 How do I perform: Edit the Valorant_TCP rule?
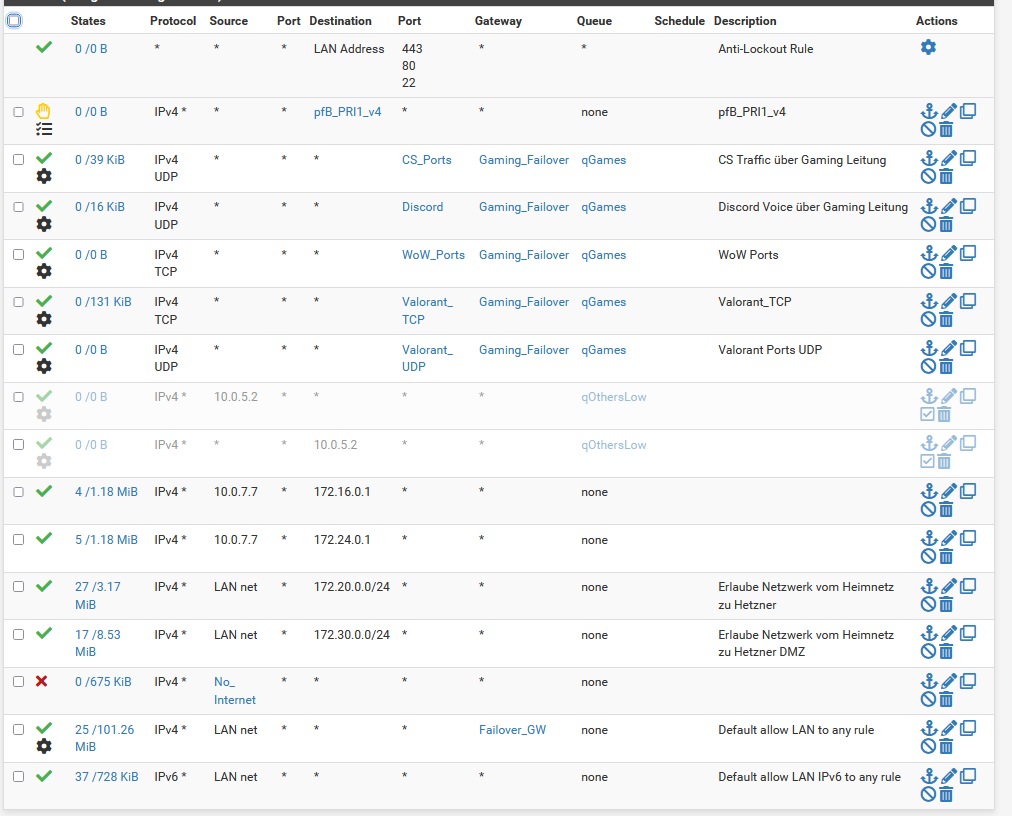pyautogui.click(x=948, y=301)
